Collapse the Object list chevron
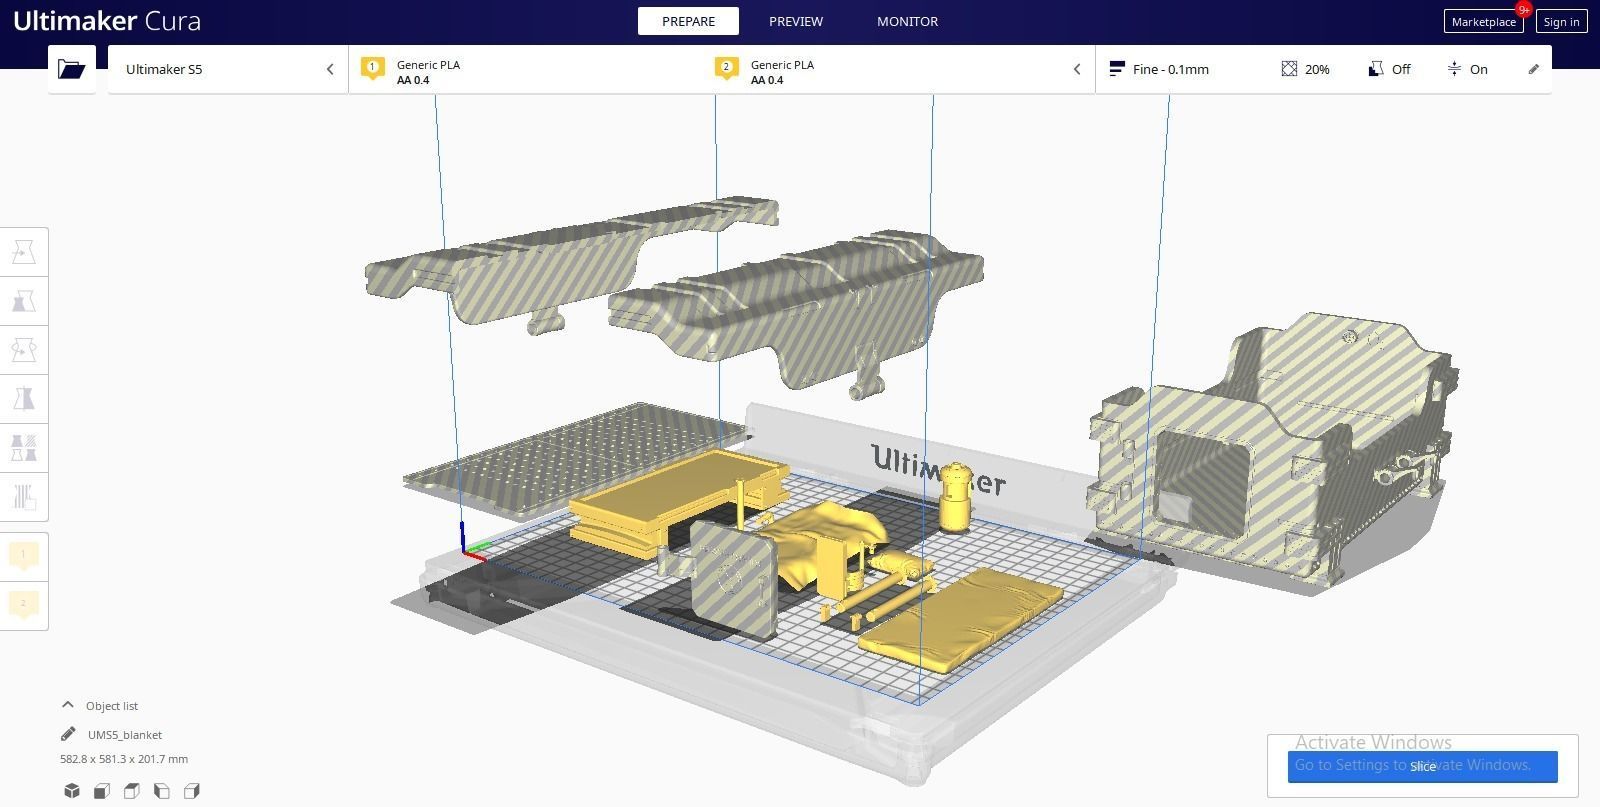 pos(67,705)
